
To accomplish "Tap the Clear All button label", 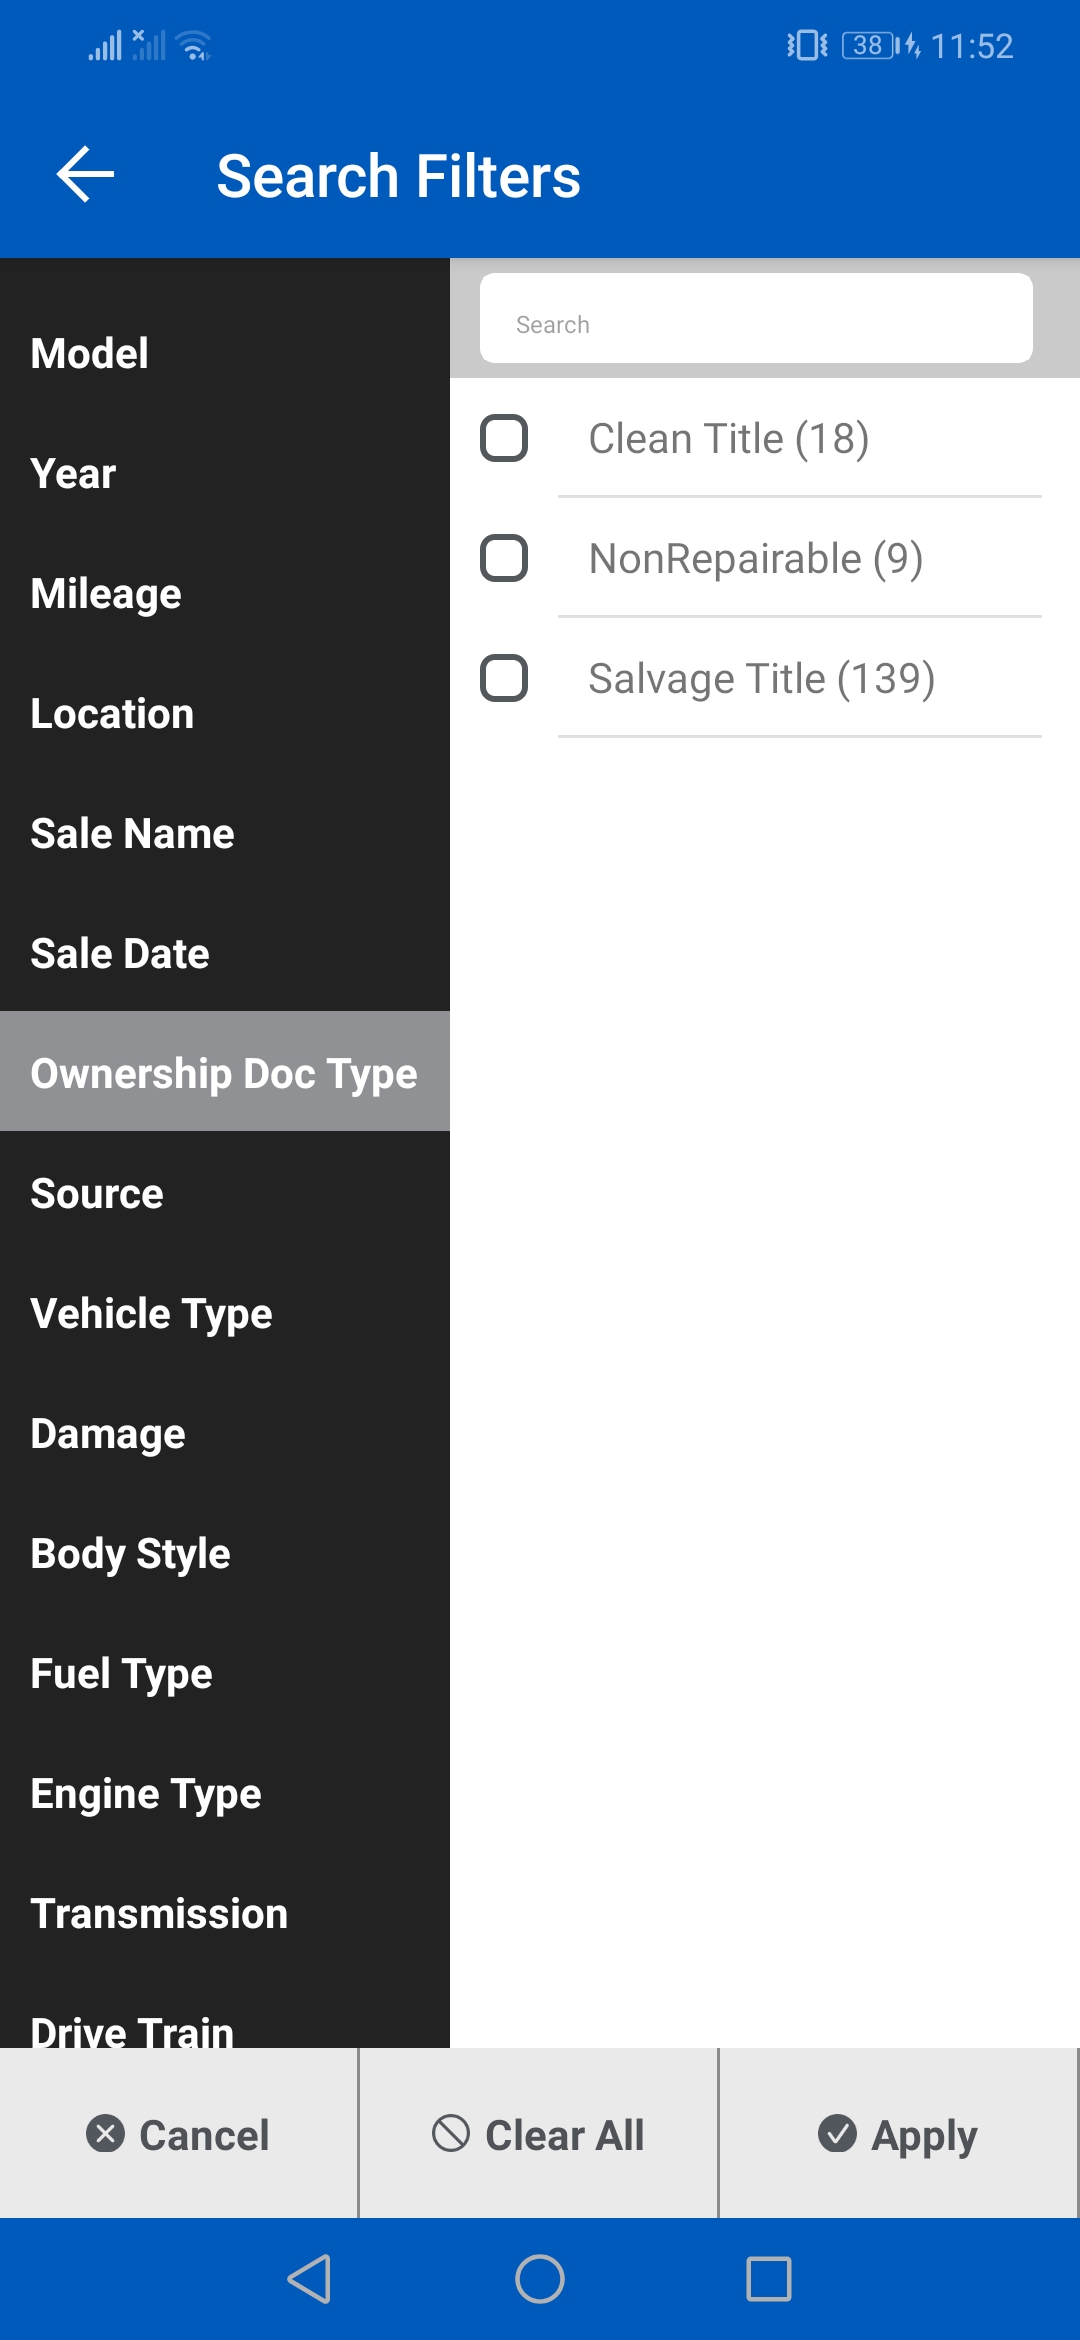I will click(565, 2135).
